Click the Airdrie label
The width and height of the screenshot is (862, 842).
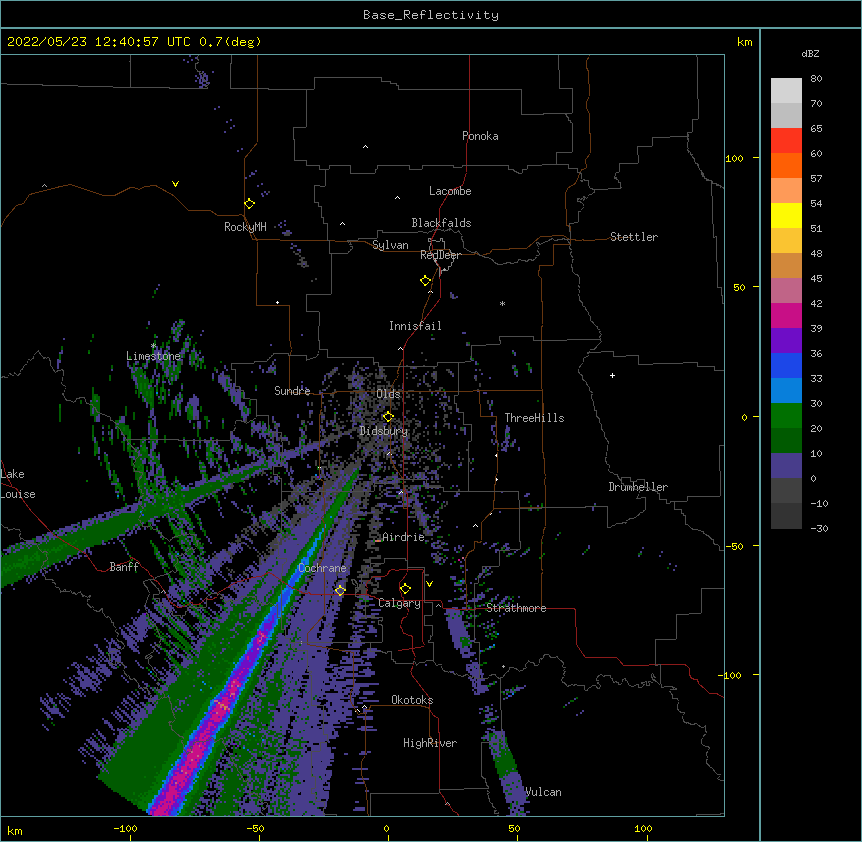point(403,537)
